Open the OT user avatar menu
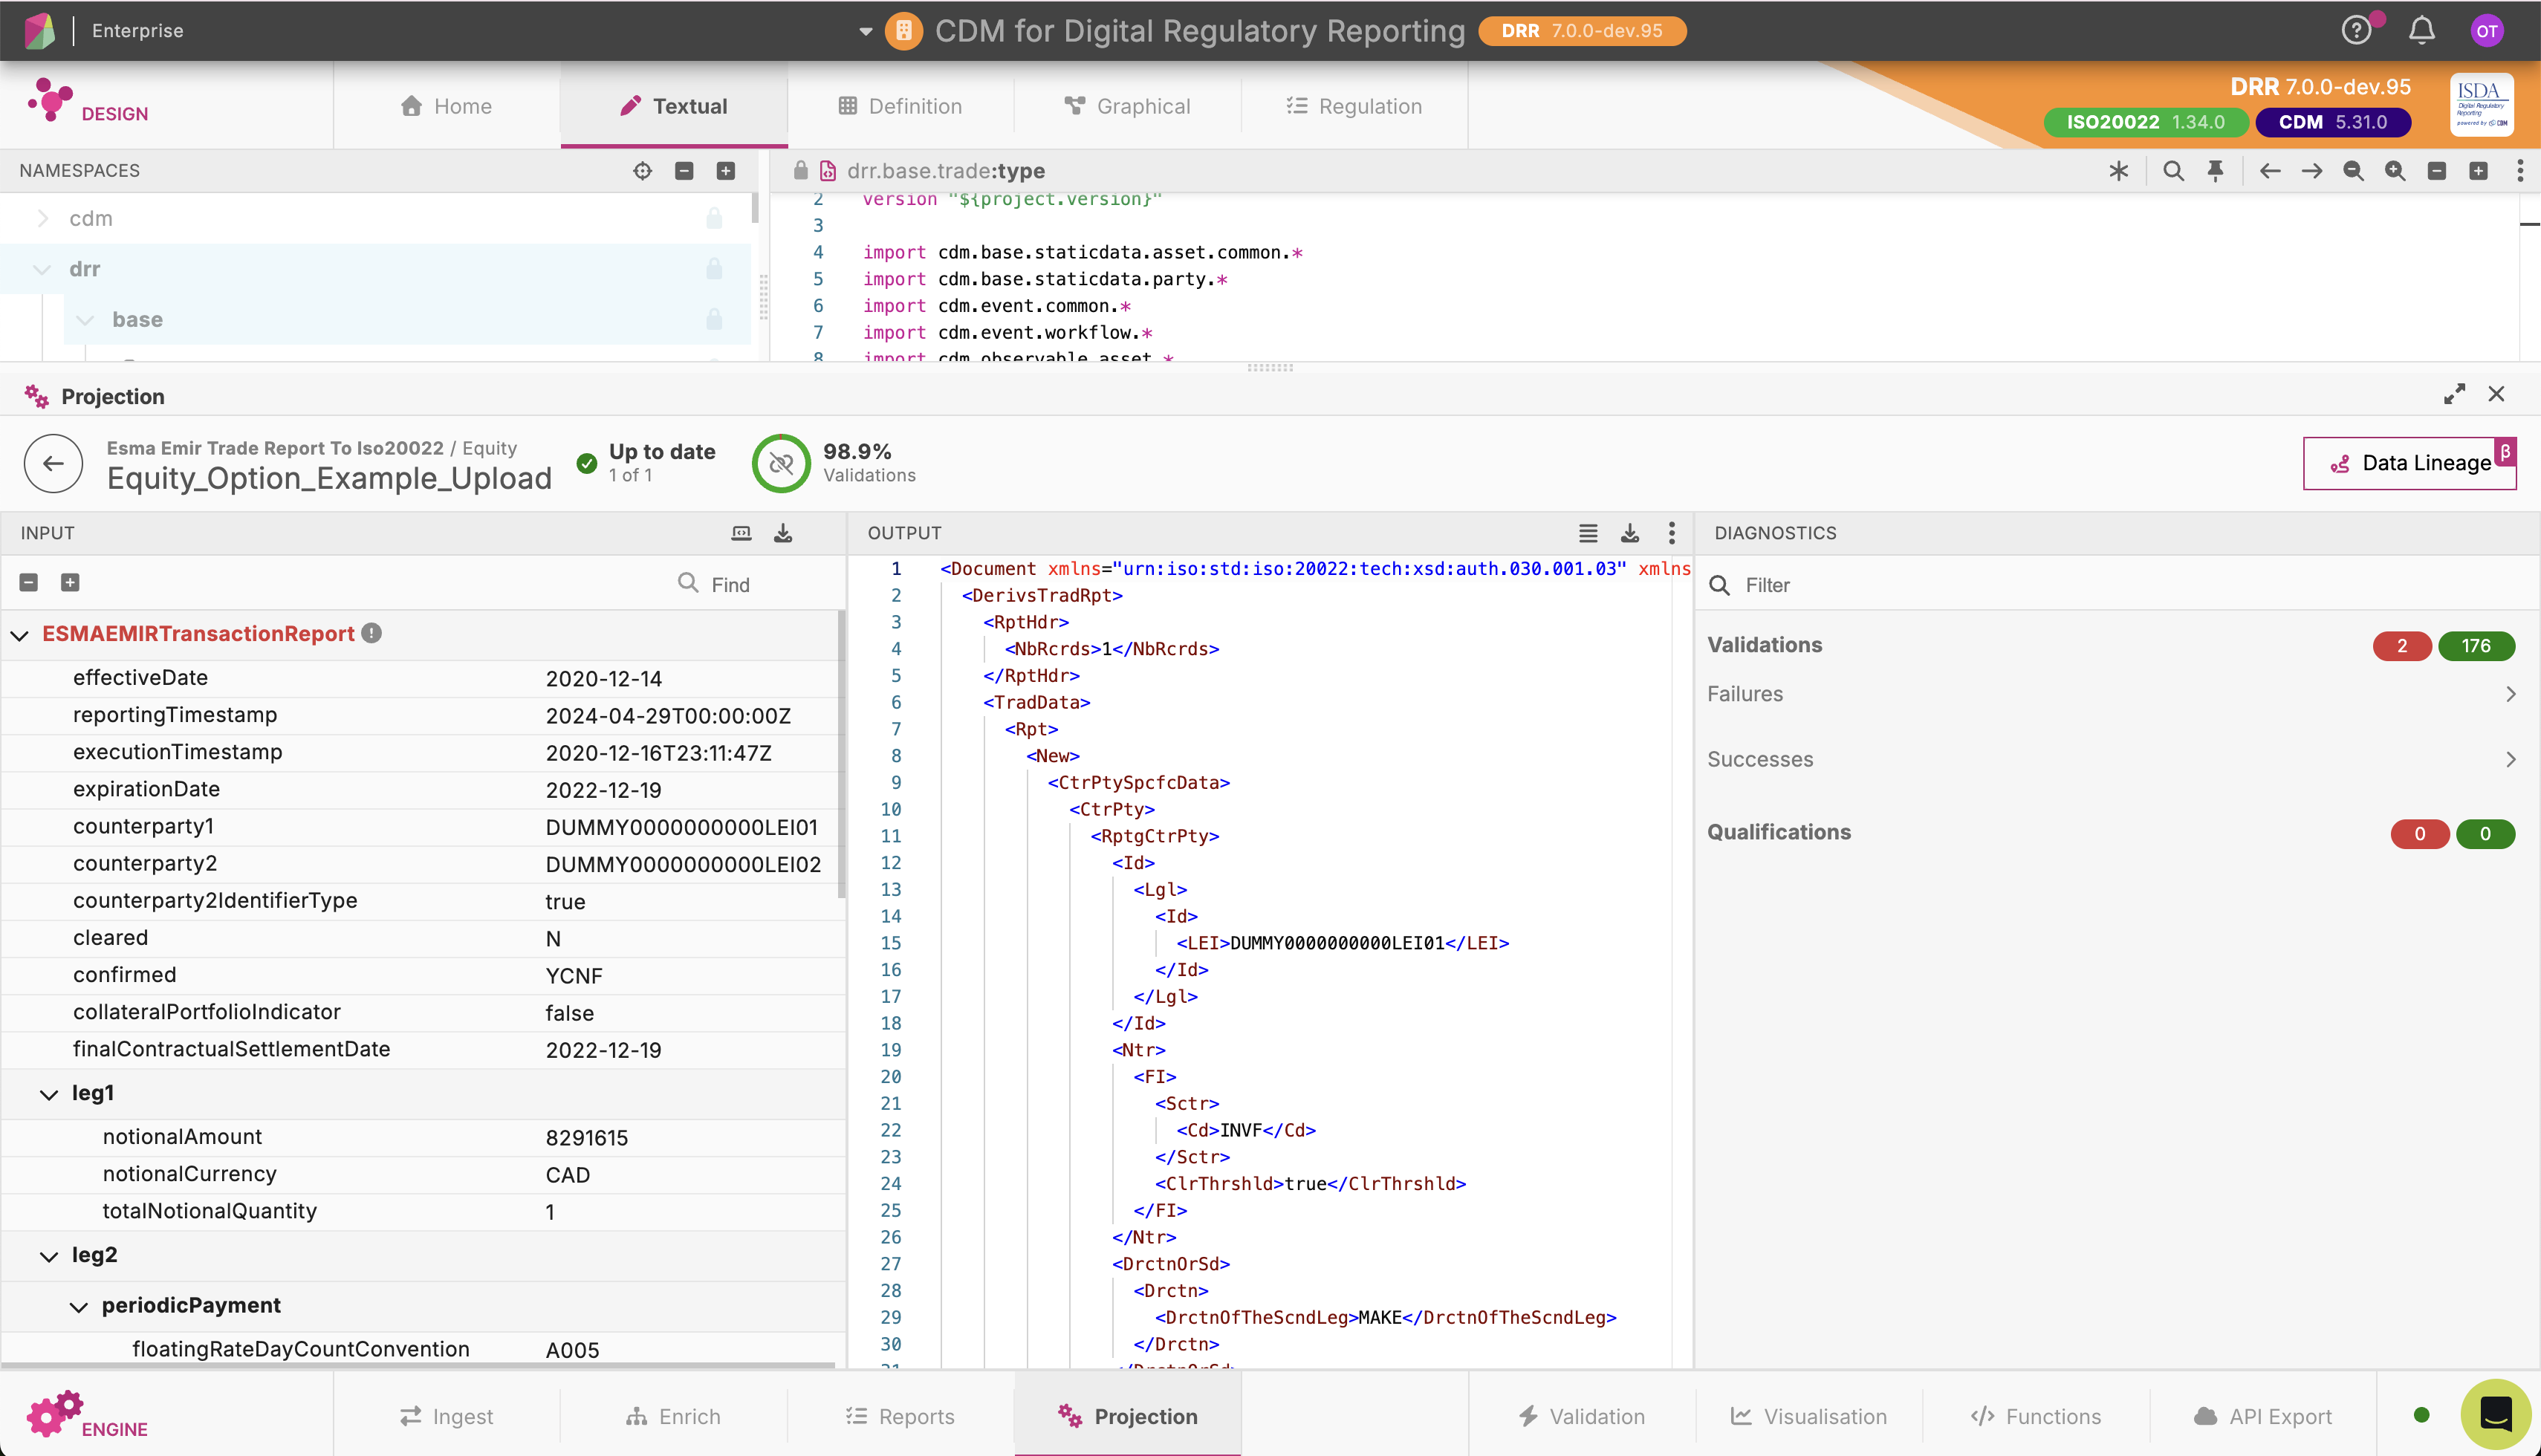This screenshot has height=1456, width=2541. coord(2487,31)
